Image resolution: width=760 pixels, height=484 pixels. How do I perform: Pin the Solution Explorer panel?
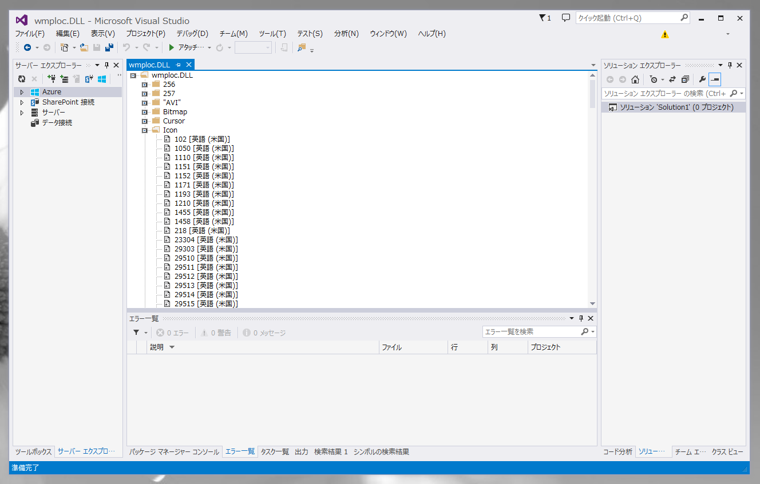pyautogui.click(x=730, y=65)
